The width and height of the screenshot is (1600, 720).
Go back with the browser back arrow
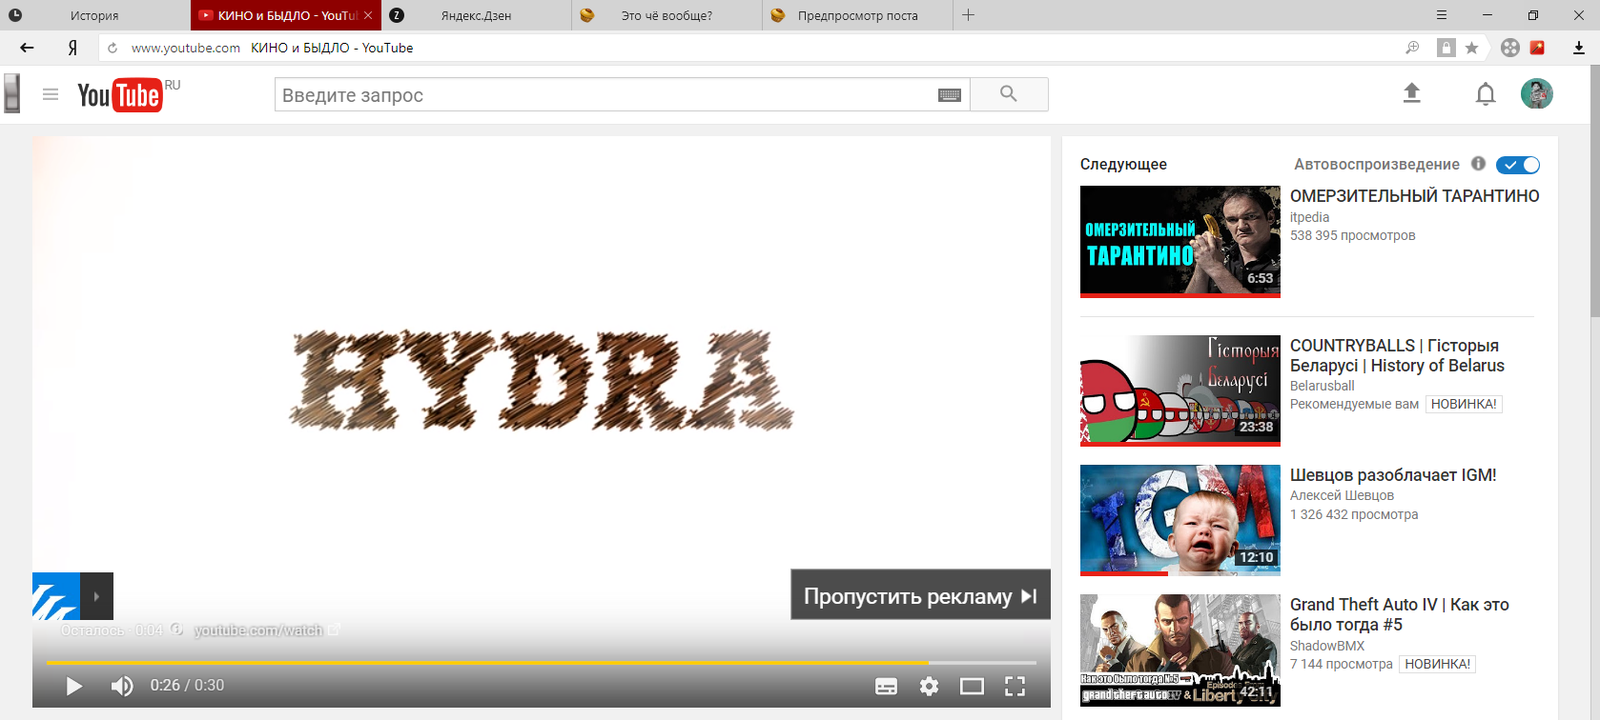pyautogui.click(x=27, y=47)
